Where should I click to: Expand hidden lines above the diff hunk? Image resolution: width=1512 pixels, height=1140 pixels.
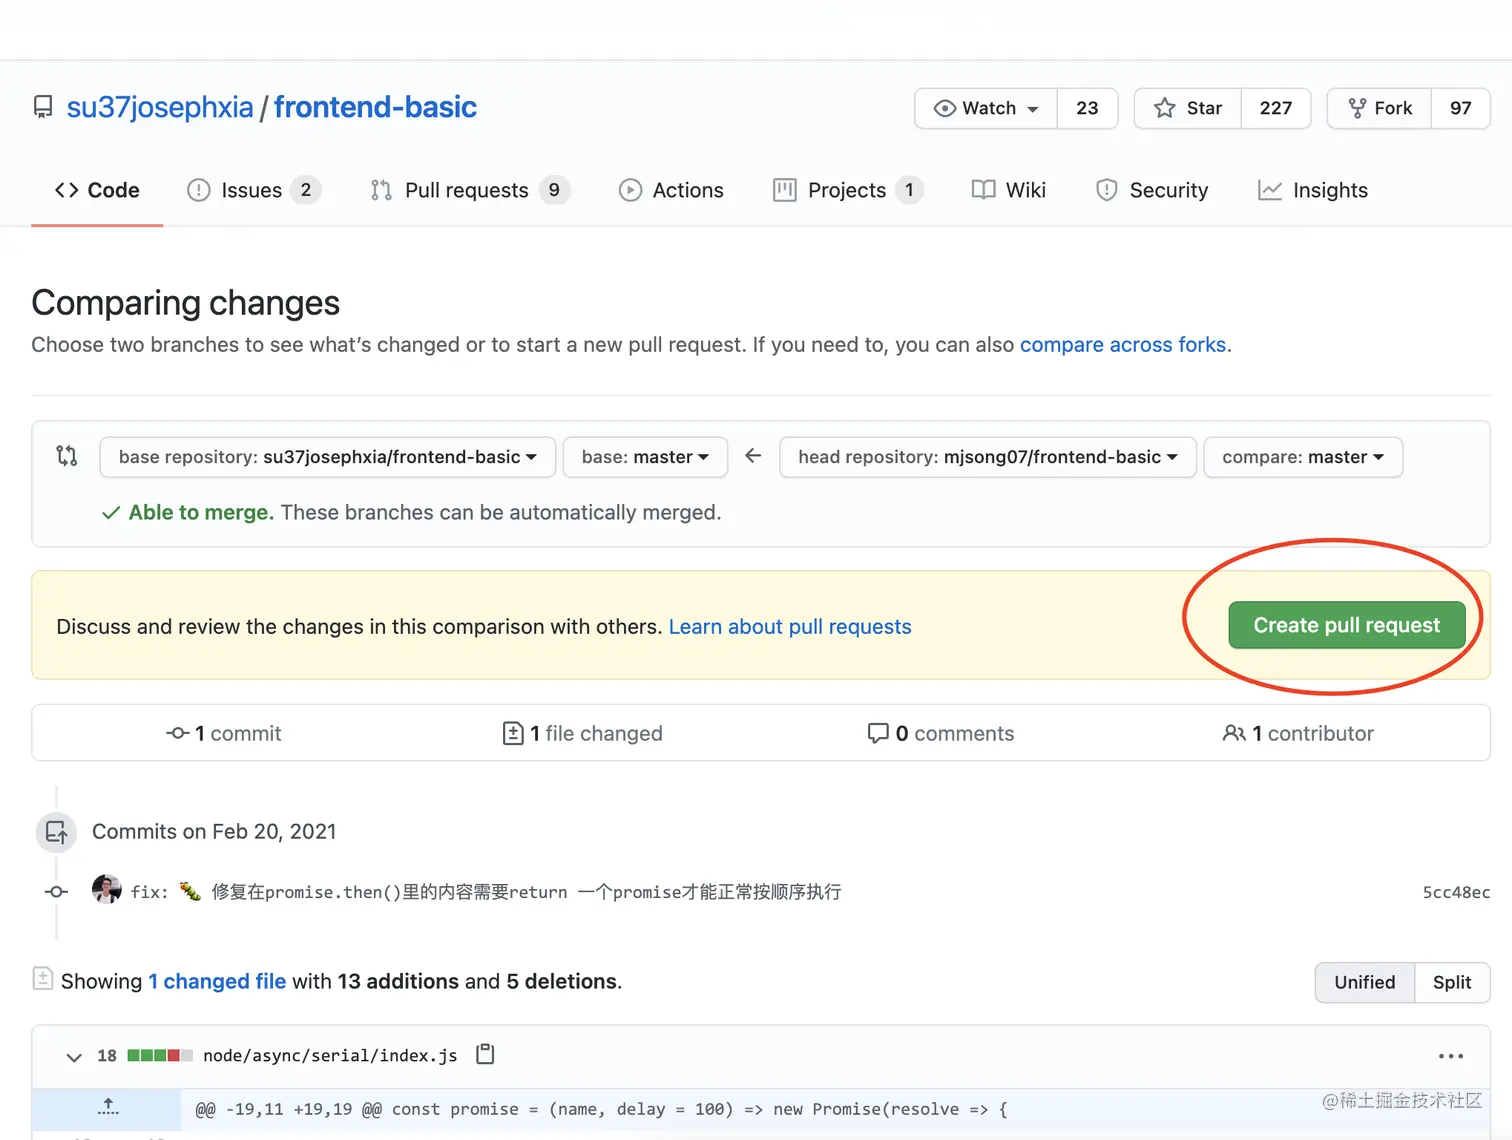click(x=108, y=1108)
